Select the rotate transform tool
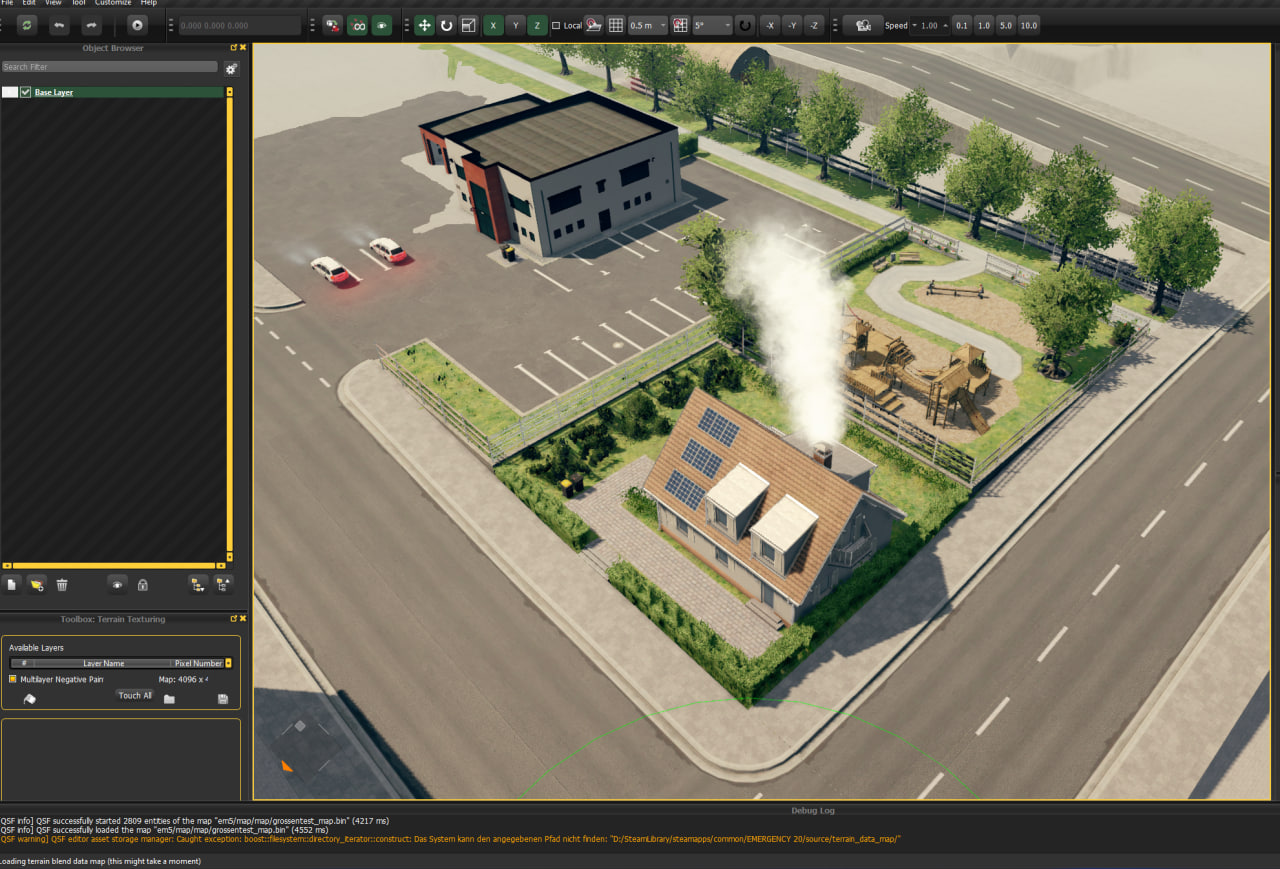 (x=446, y=25)
